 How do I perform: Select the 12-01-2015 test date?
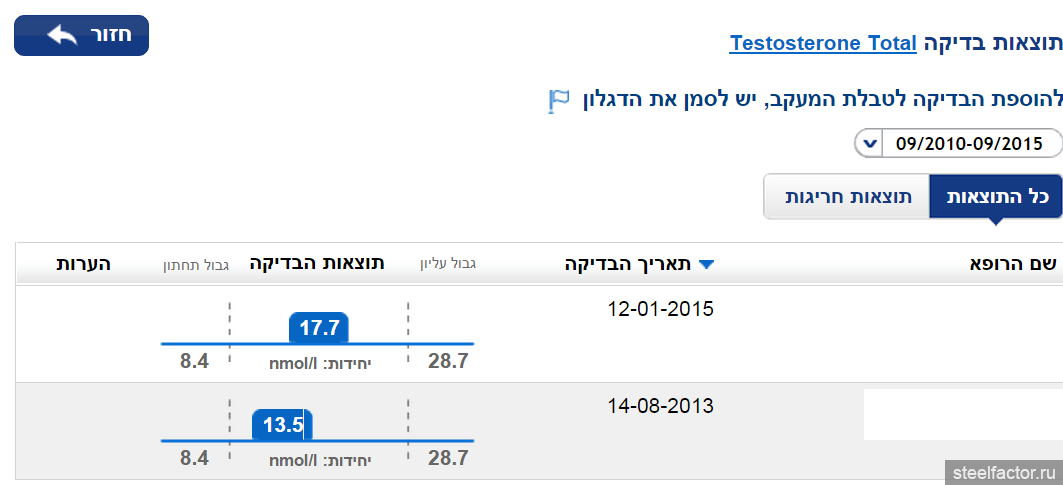660,308
